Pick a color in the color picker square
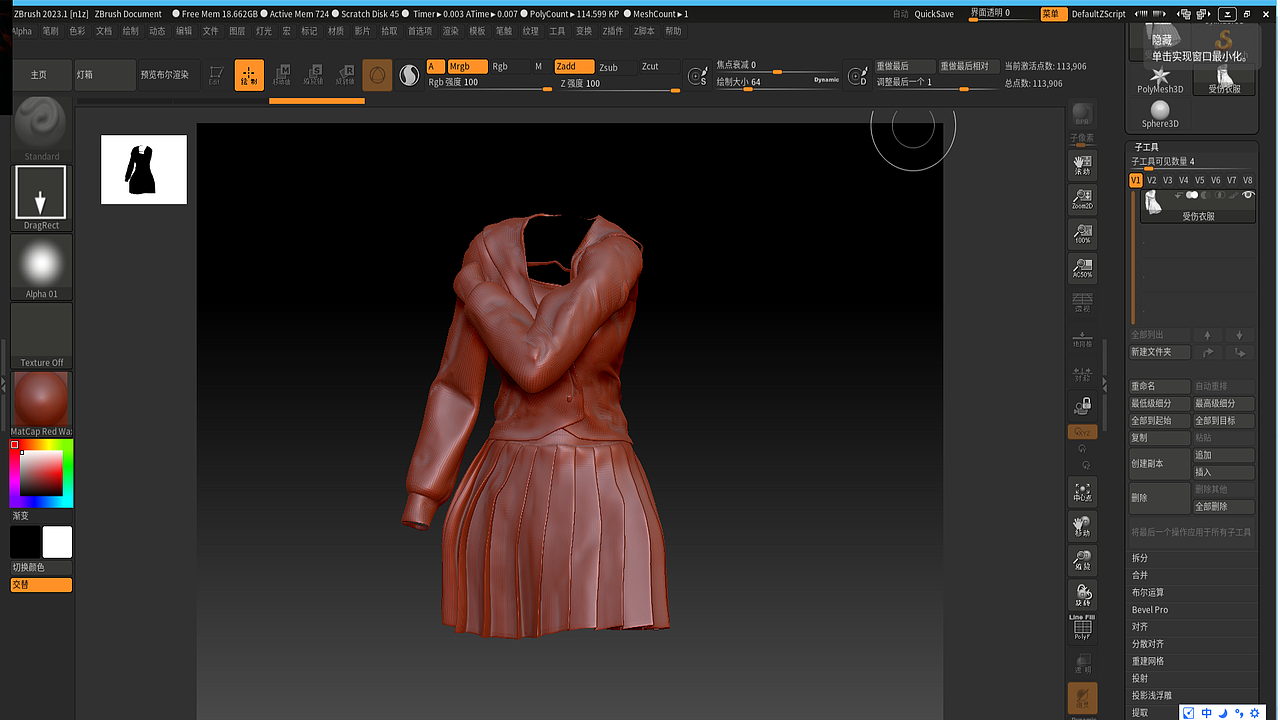 point(41,472)
